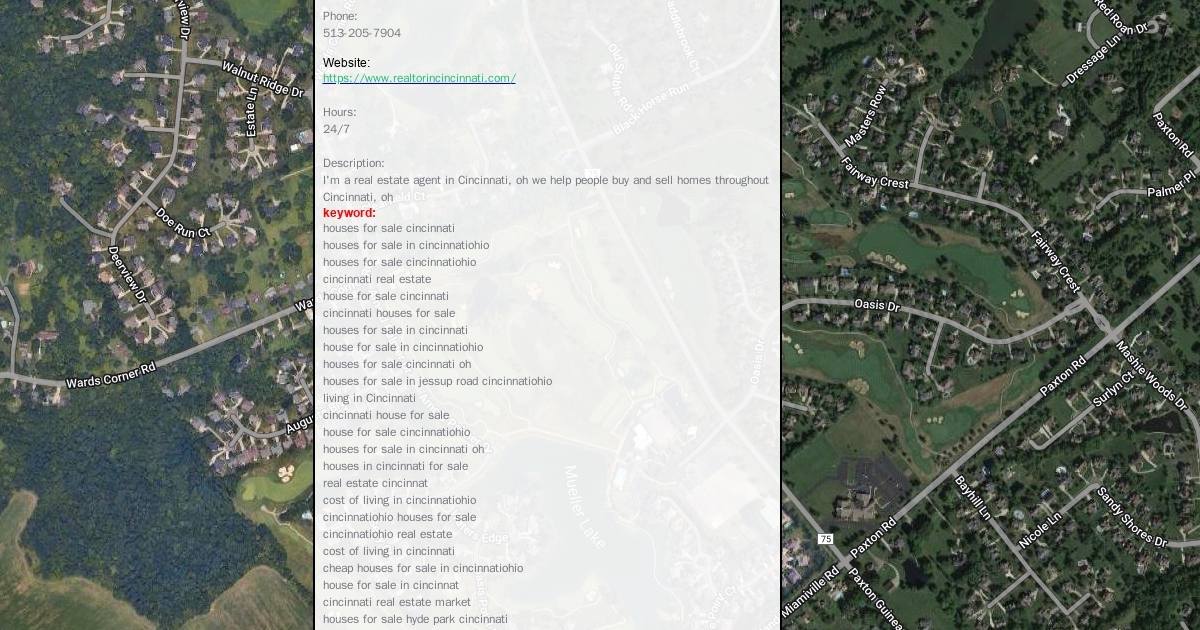Image resolution: width=1200 pixels, height=630 pixels.
Task: Click the Sandy Shores Dr map label
Action: pos(1132,517)
